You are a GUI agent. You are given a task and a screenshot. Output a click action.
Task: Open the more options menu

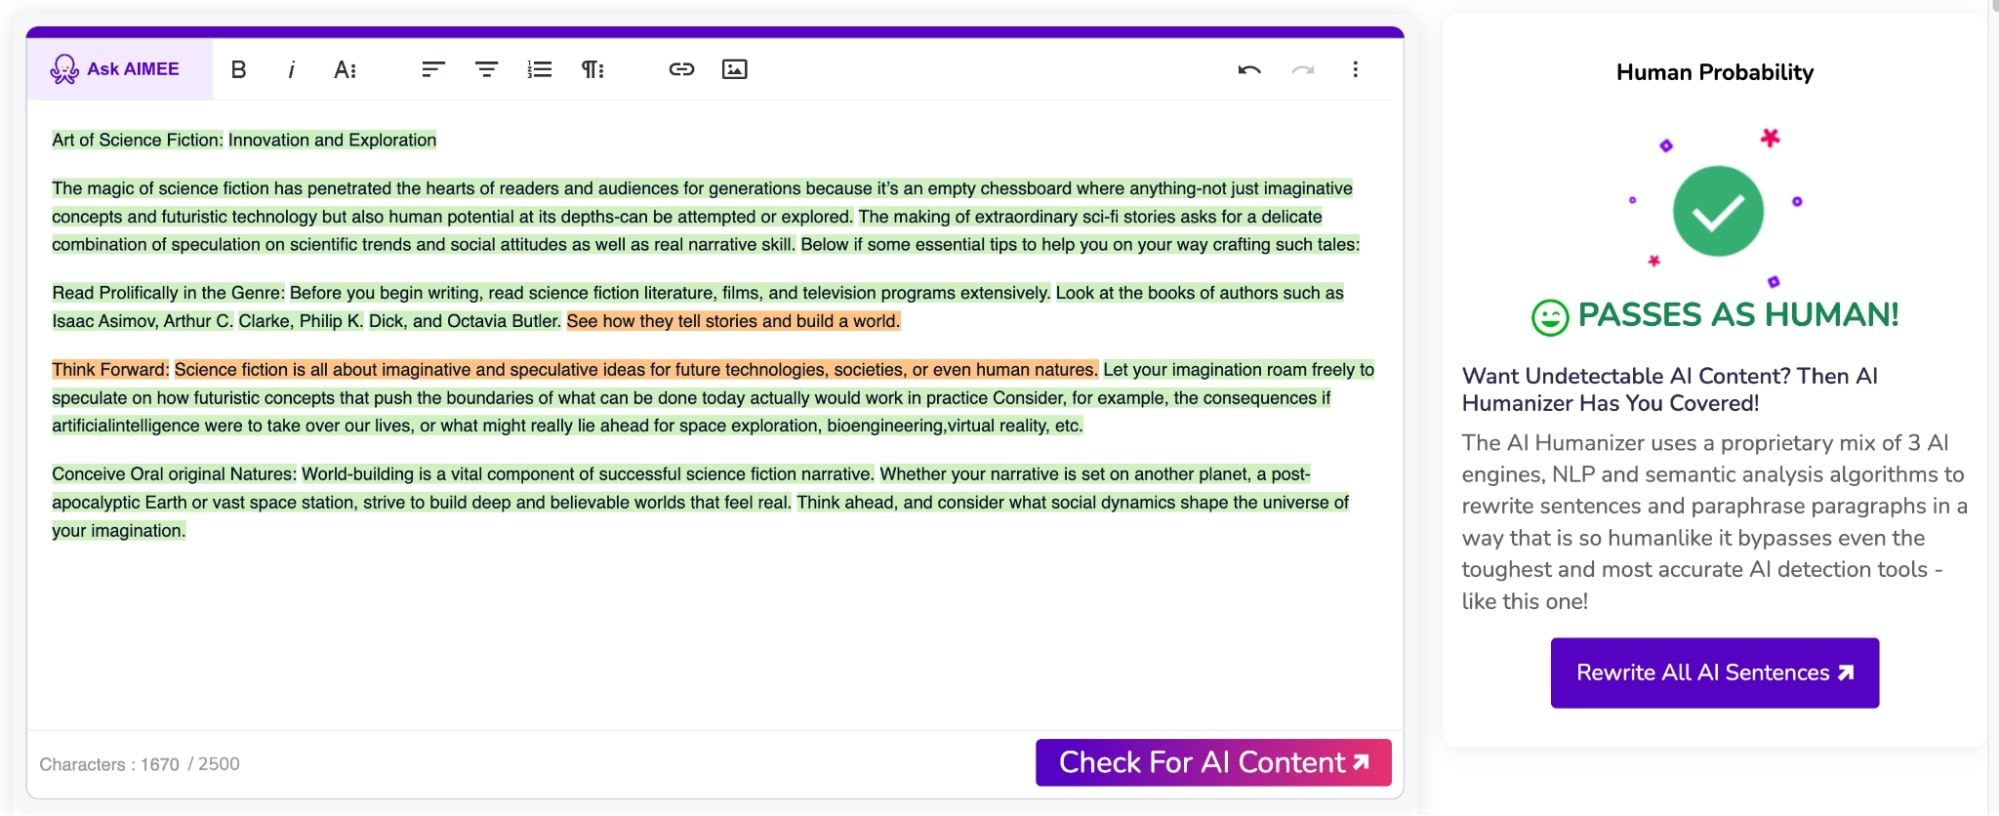(1355, 69)
